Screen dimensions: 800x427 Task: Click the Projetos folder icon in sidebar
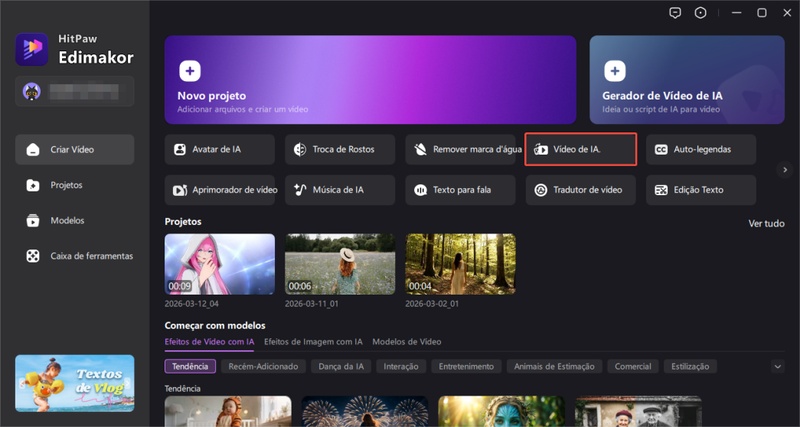(33, 185)
